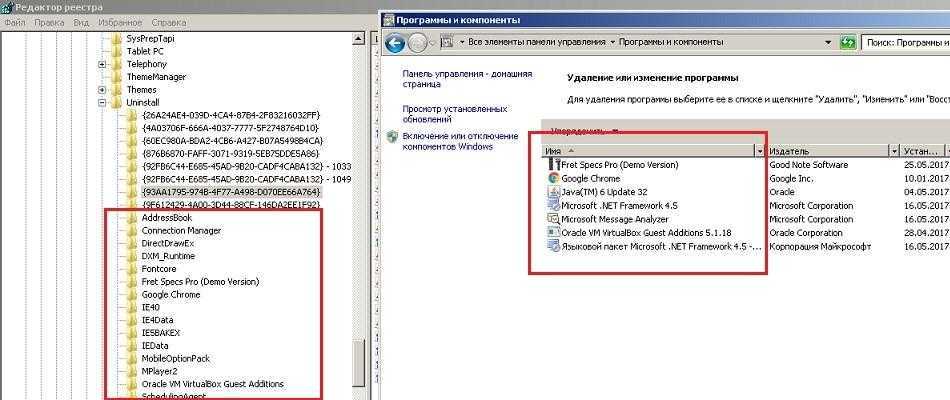Click the search box 'Поиск: Программы'
950x400 pixels.
pyautogui.click(x=905, y=42)
